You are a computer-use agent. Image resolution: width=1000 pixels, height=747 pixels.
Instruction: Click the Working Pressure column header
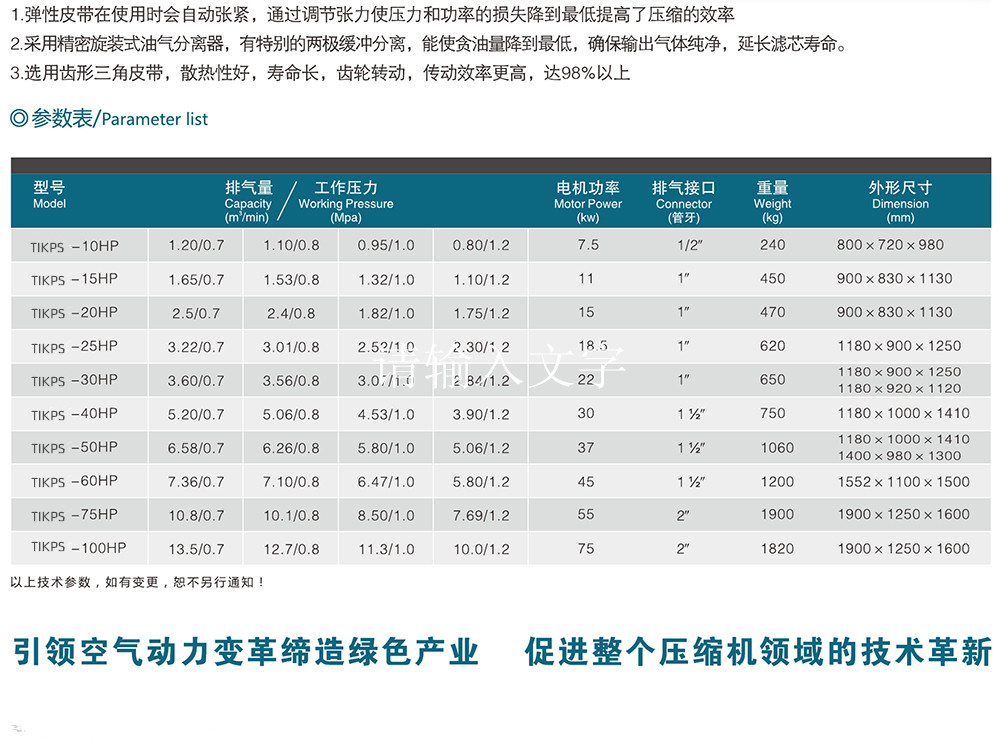coord(344,197)
